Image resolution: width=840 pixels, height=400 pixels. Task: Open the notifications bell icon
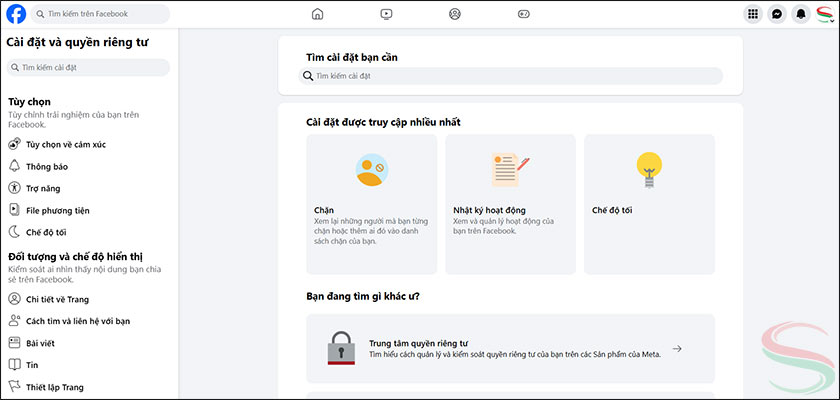801,14
